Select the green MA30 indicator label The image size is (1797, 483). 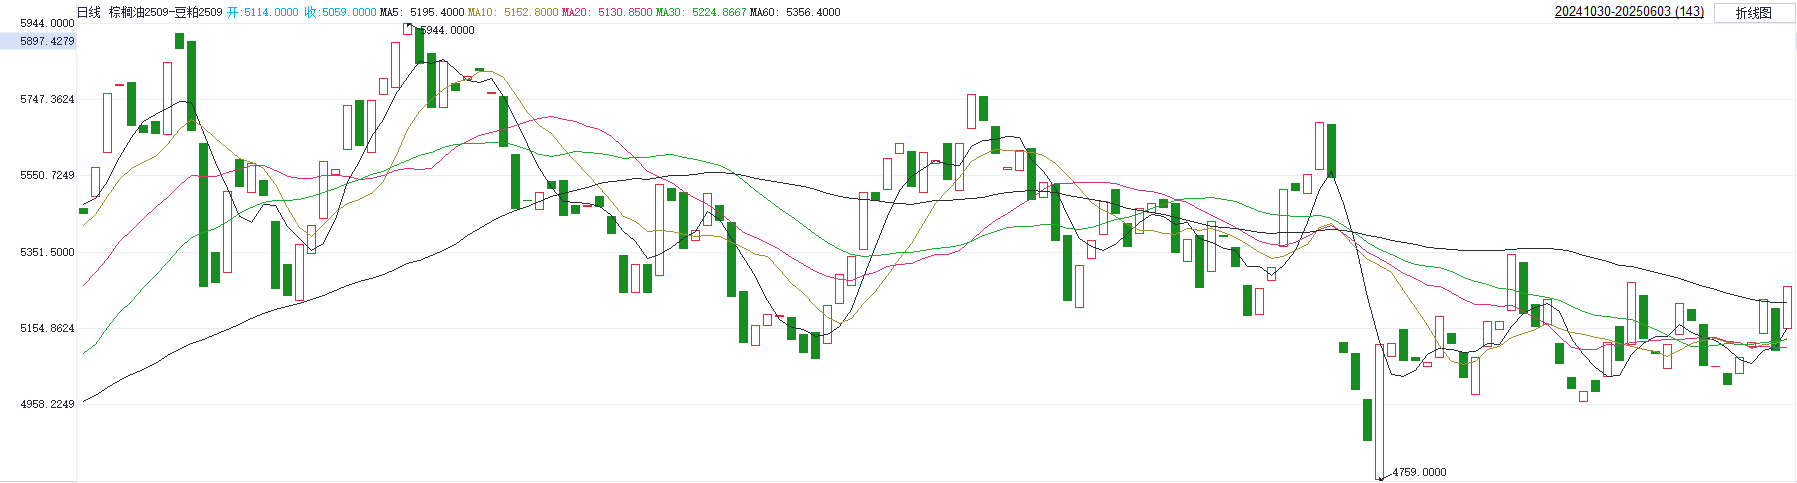pos(701,12)
